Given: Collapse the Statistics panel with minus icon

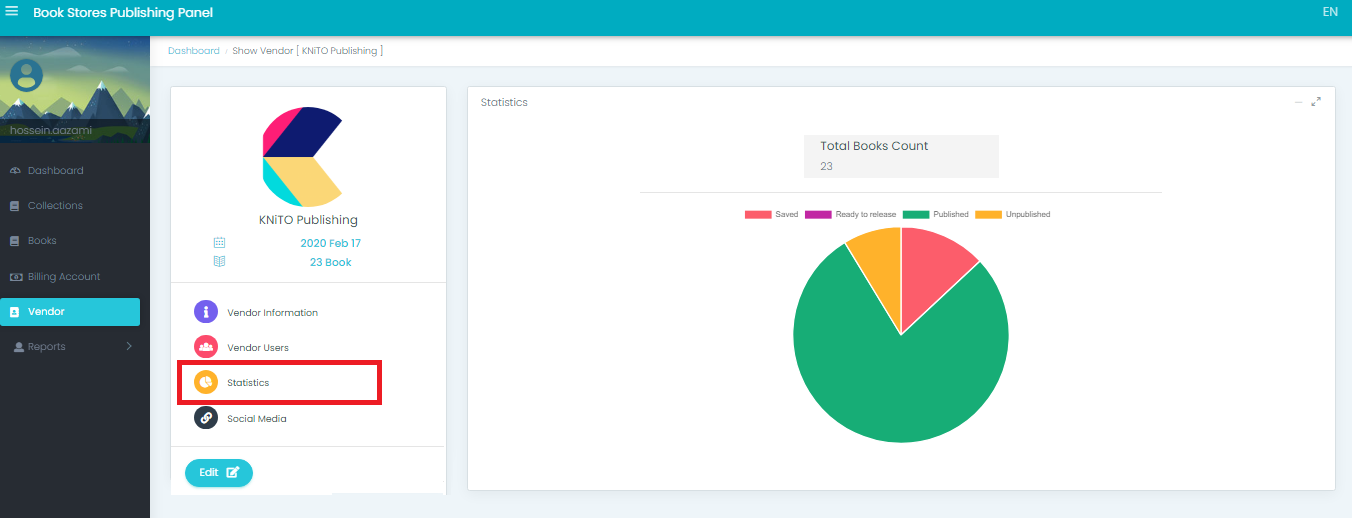Looking at the screenshot, I should pos(1298,102).
